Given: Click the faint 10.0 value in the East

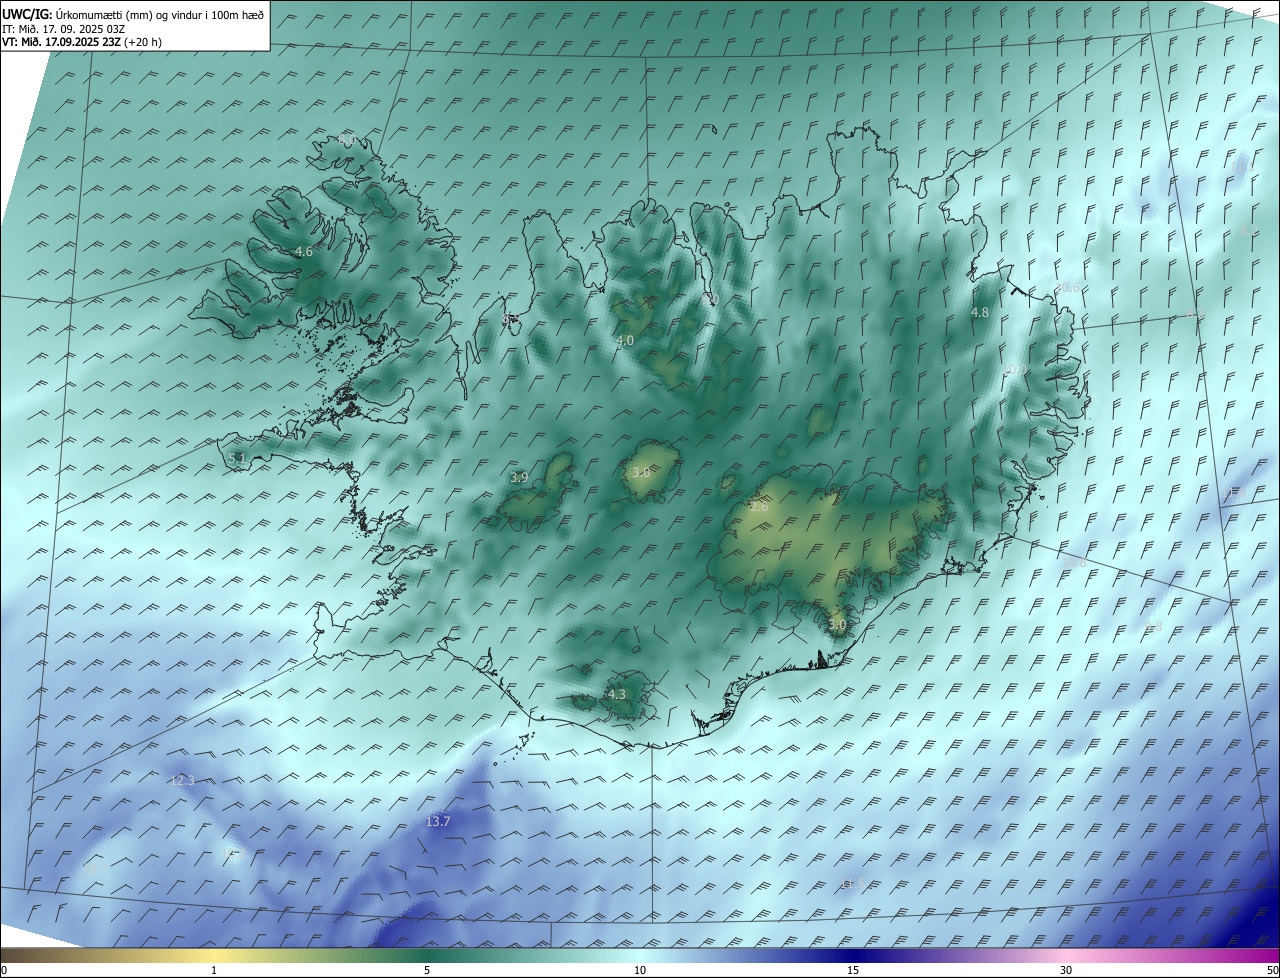Looking at the screenshot, I should 1016,370.
